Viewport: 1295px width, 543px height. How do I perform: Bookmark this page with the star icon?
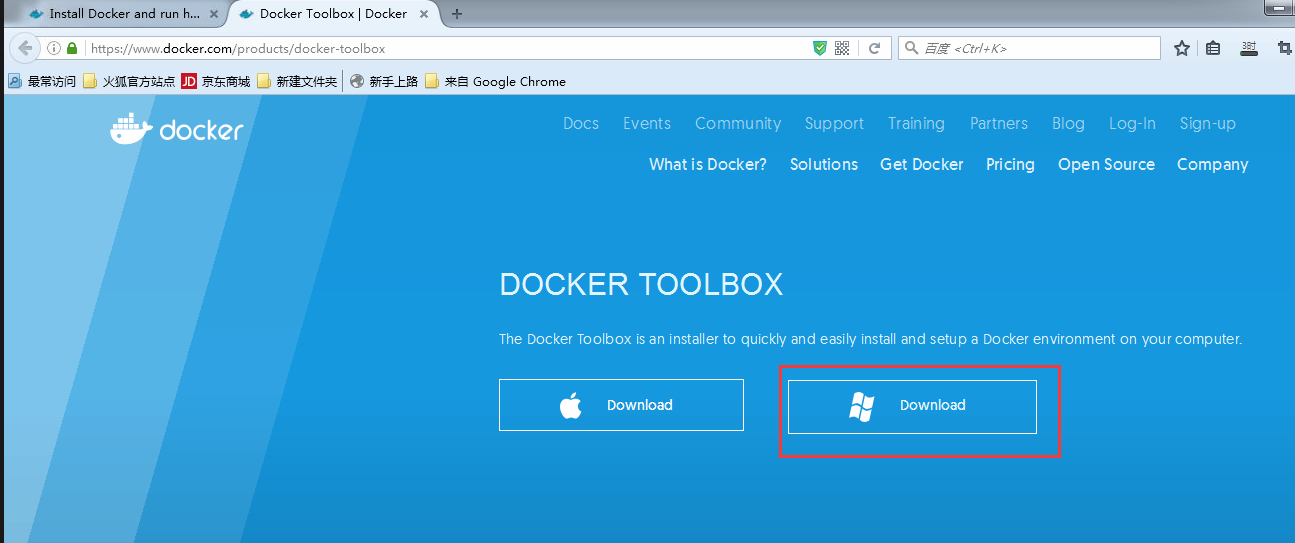[1182, 48]
